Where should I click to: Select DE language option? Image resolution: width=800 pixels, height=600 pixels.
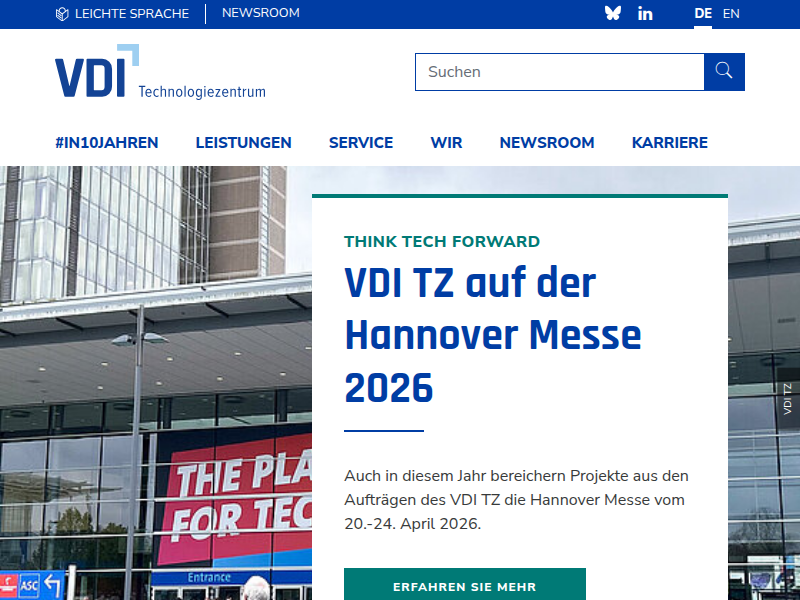tap(703, 14)
